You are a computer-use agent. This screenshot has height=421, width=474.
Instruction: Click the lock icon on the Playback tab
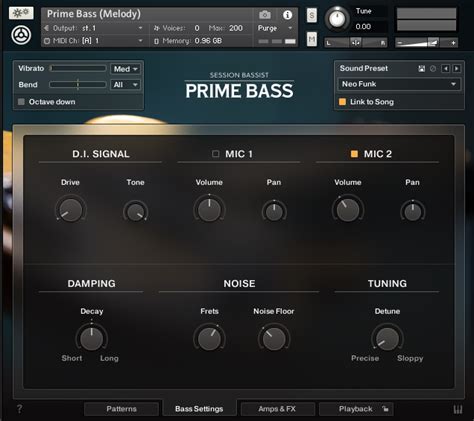click(385, 409)
